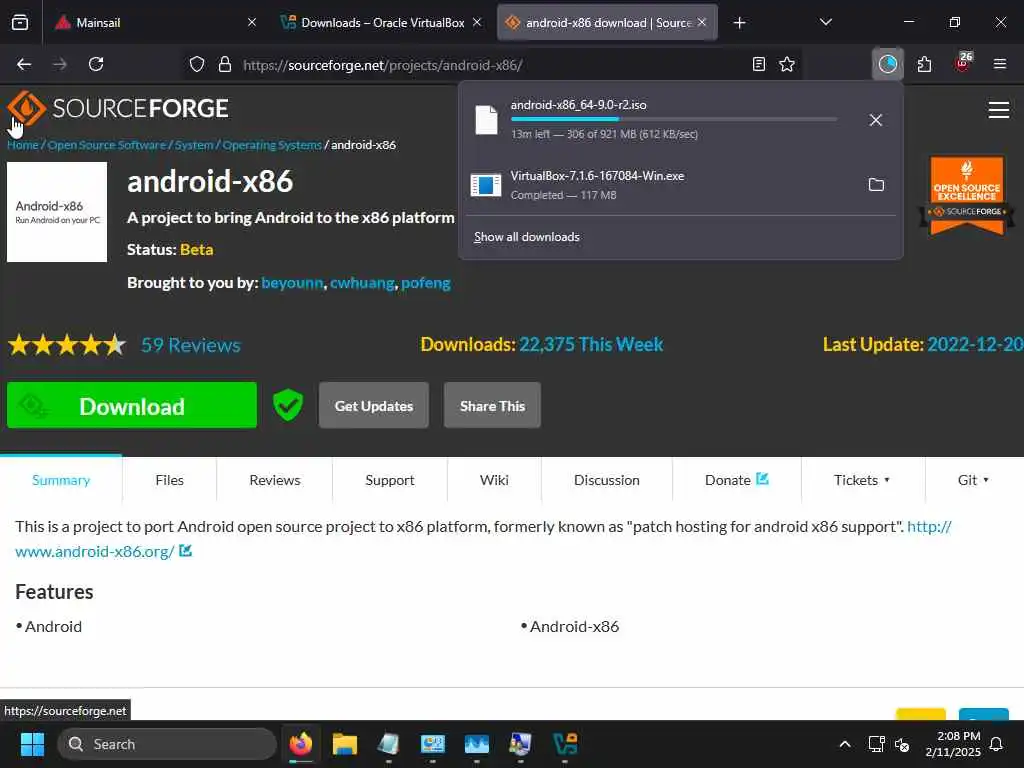1024x768 pixels.
Task: Open the www.android-x86.org link
Action: coord(95,551)
